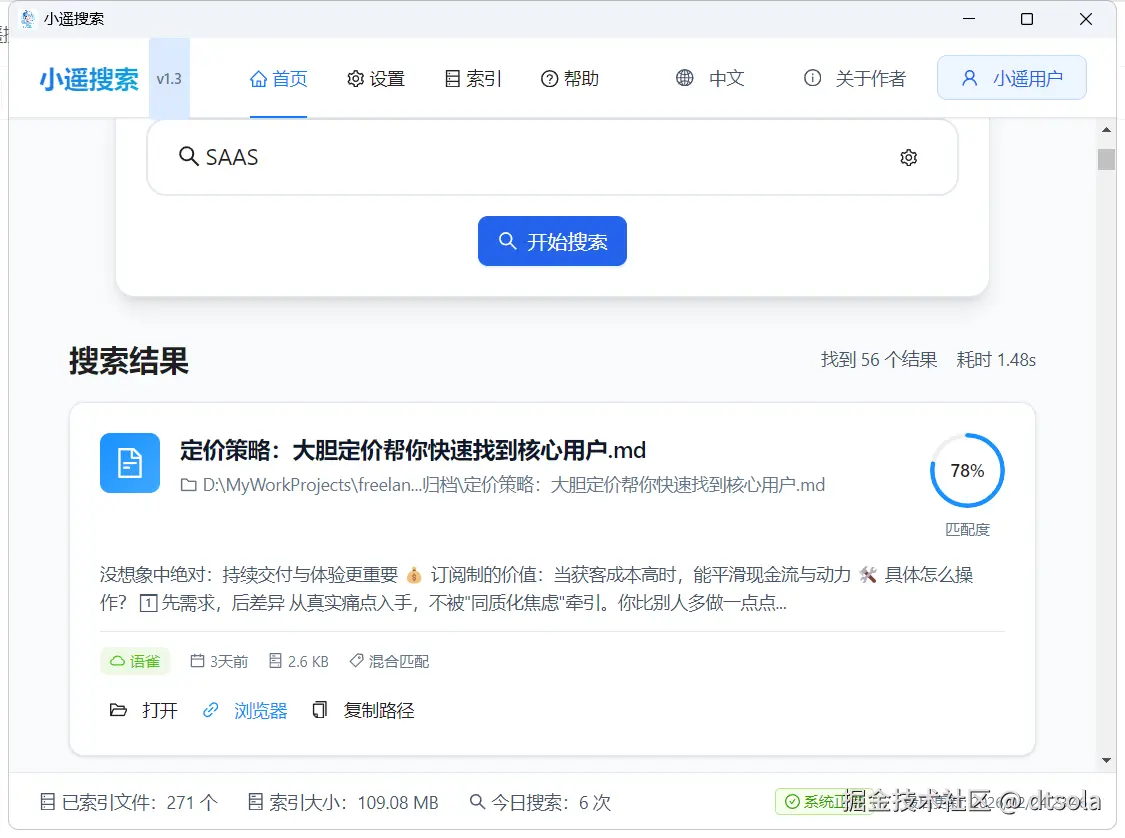Click the result file path text
This screenshot has width=1125, height=838.
[514, 485]
